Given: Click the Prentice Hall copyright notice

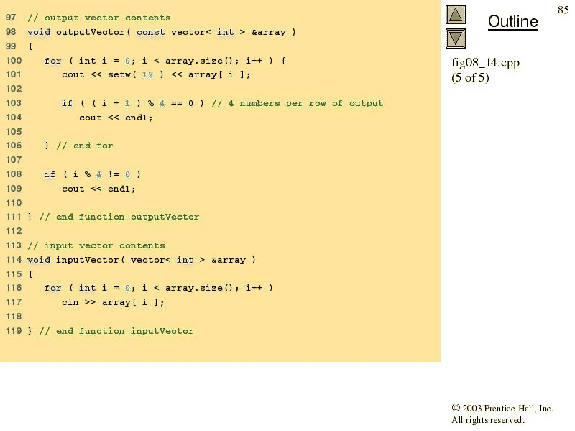Looking at the screenshot, I should (502, 408).
